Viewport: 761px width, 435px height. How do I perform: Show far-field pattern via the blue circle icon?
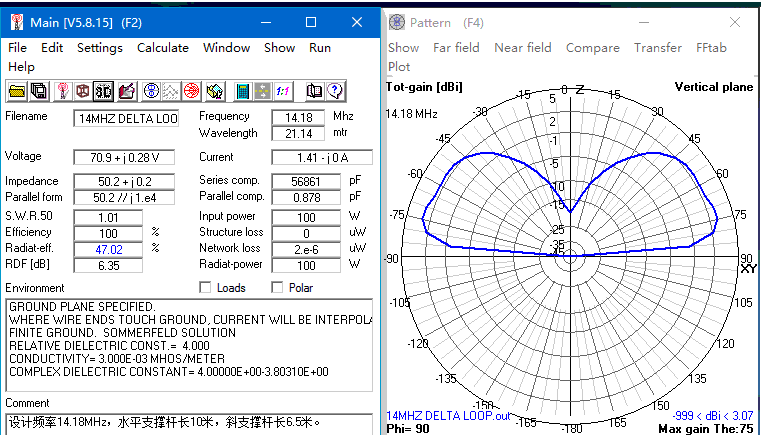[x=151, y=91]
